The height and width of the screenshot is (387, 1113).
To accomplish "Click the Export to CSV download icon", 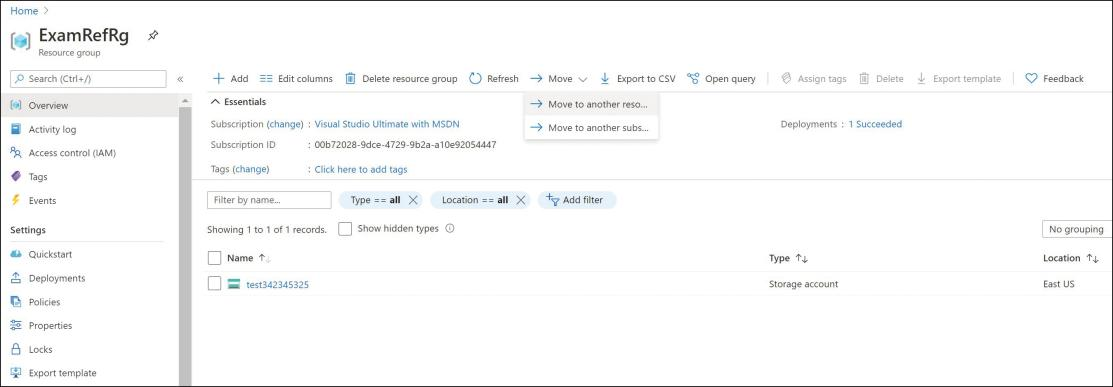I will [605, 79].
